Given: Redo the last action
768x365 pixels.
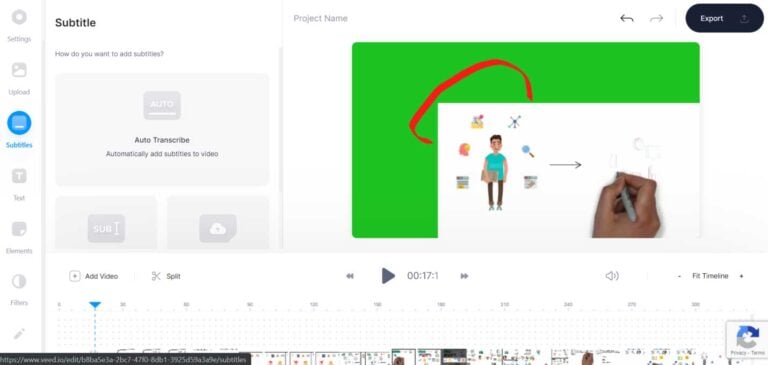Looking at the screenshot, I should (656, 19).
